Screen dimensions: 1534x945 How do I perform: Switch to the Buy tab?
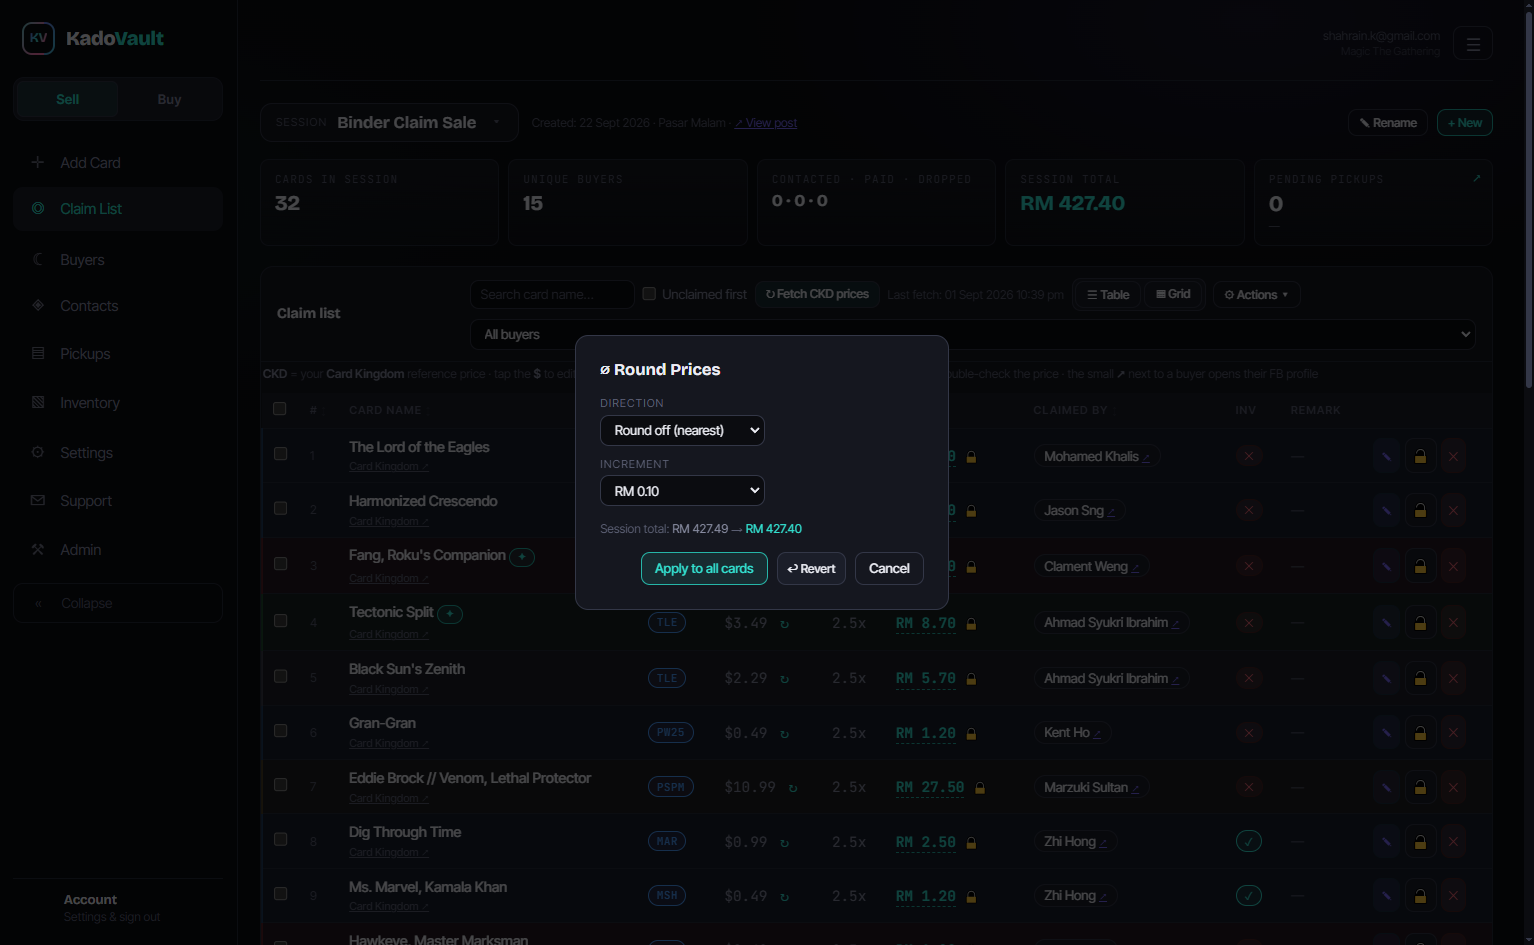tap(169, 99)
